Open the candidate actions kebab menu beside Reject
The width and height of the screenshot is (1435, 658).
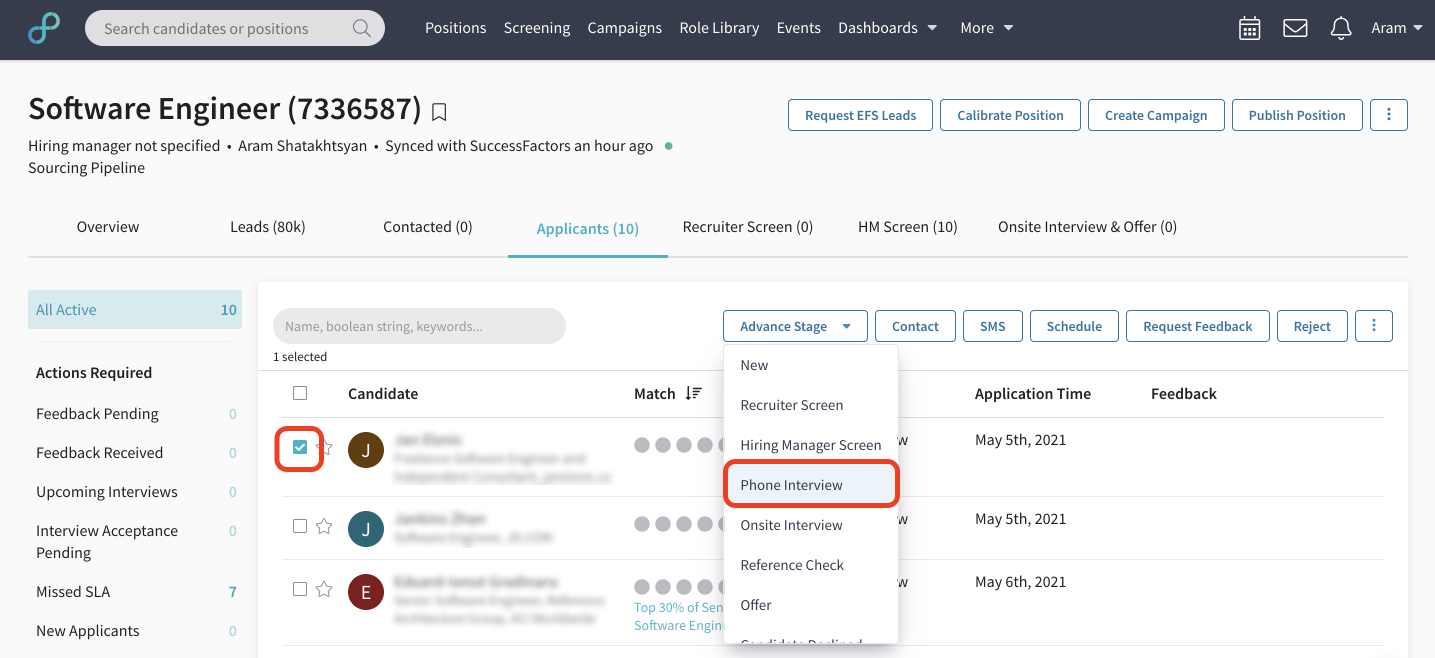(1374, 326)
